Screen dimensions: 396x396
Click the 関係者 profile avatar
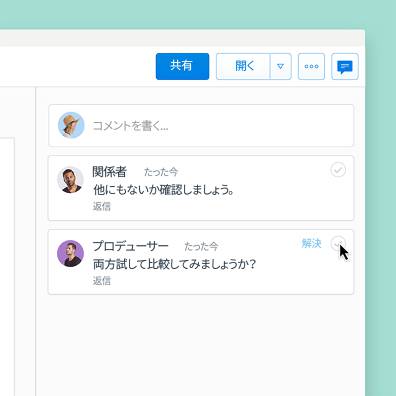pyautogui.click(x=70, y=180)
